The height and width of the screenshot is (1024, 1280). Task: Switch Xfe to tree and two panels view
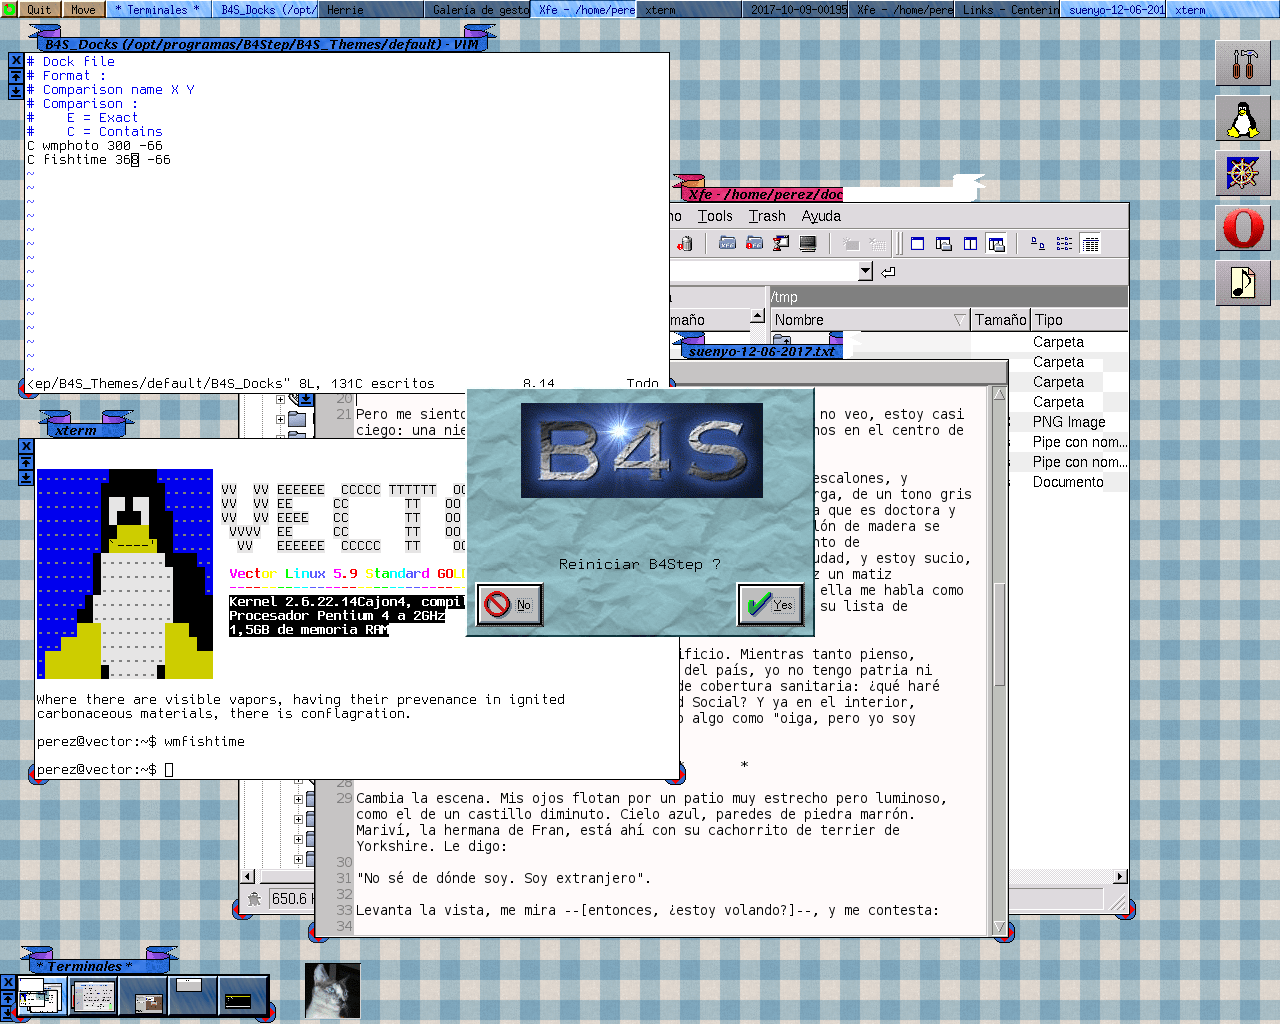point(996,243)
